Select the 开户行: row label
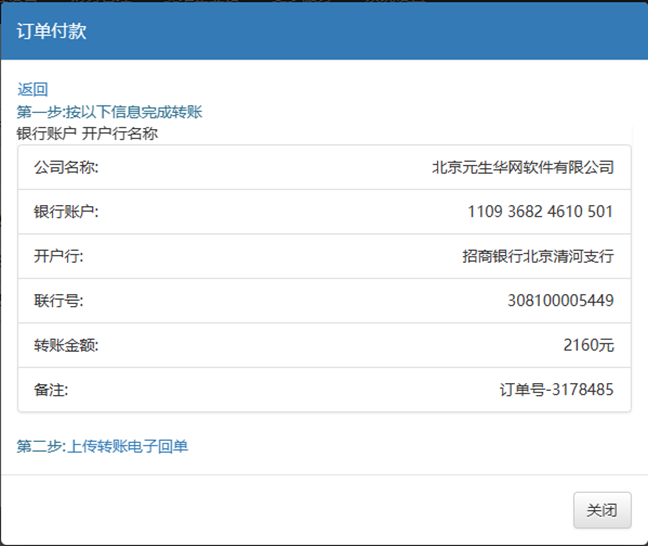This screenshot has height=546, width=648. (59, 256)
